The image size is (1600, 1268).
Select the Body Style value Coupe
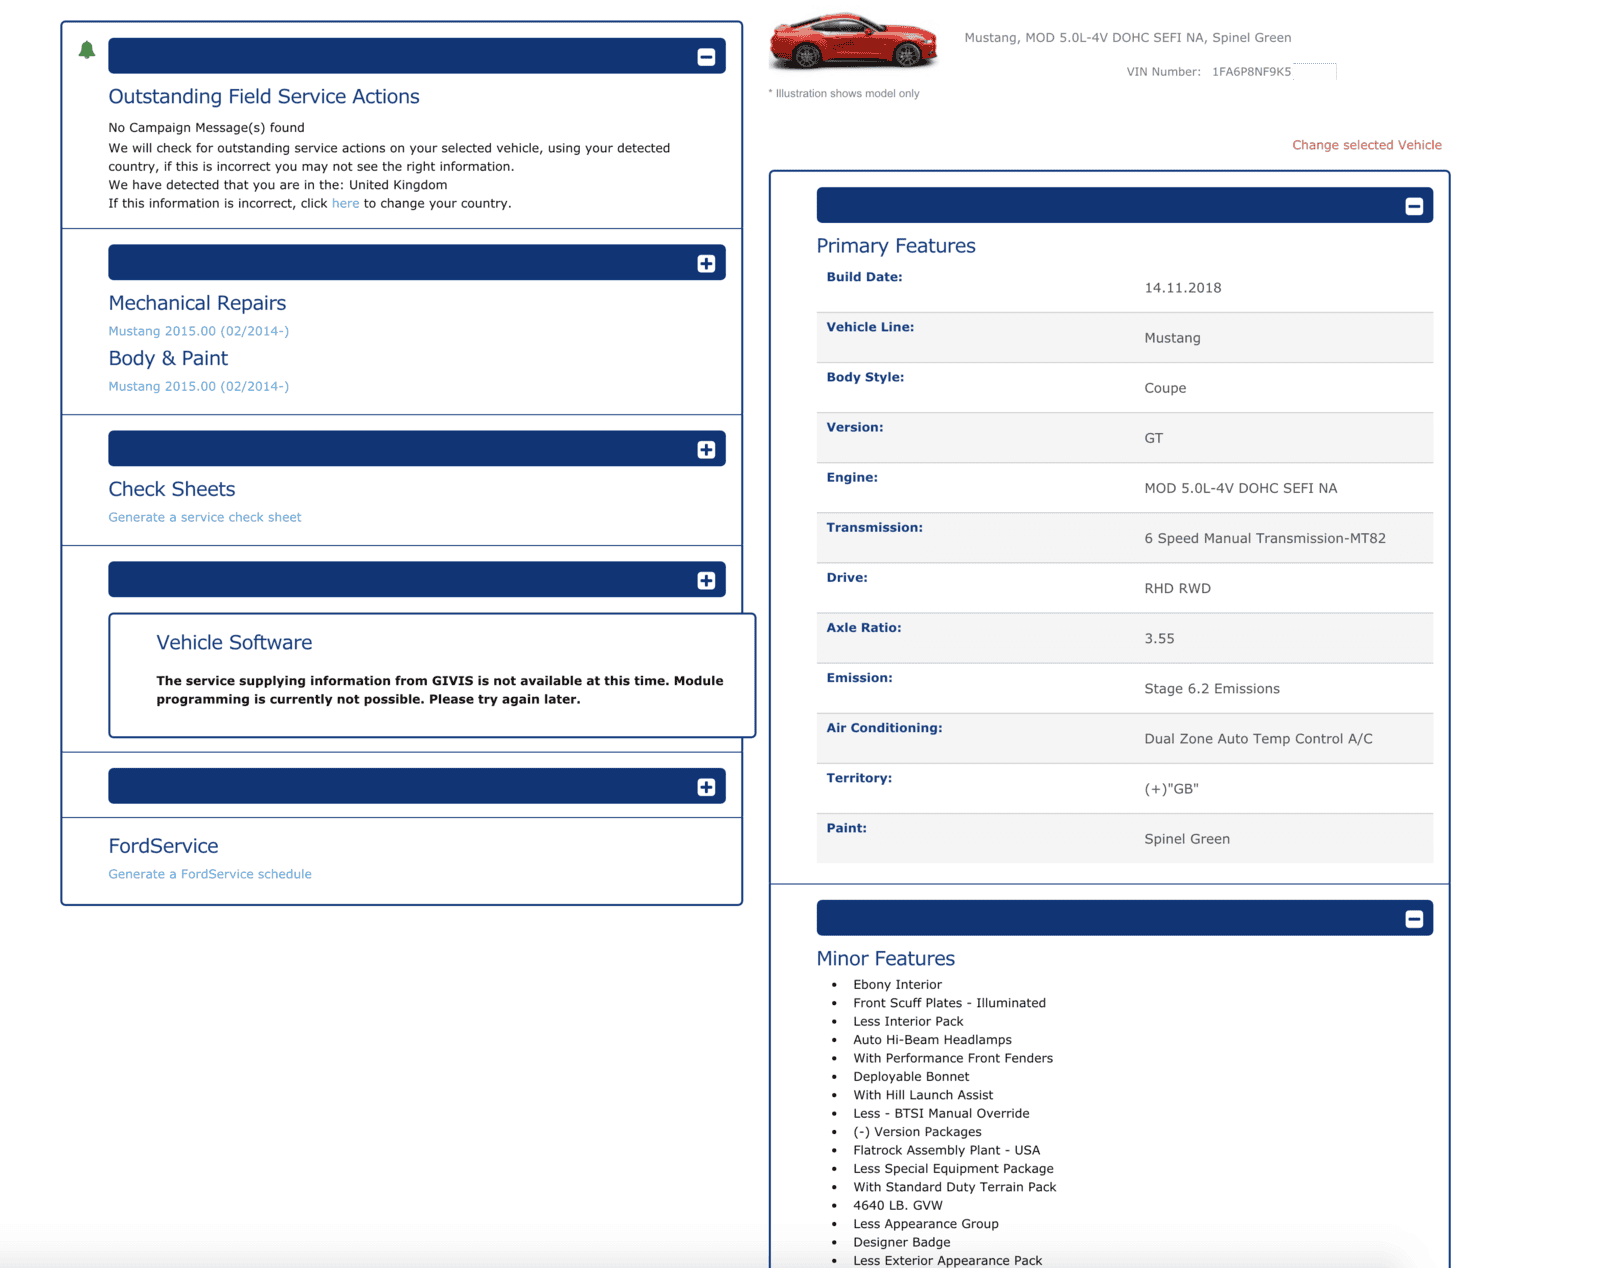[x=1165, y=388]
